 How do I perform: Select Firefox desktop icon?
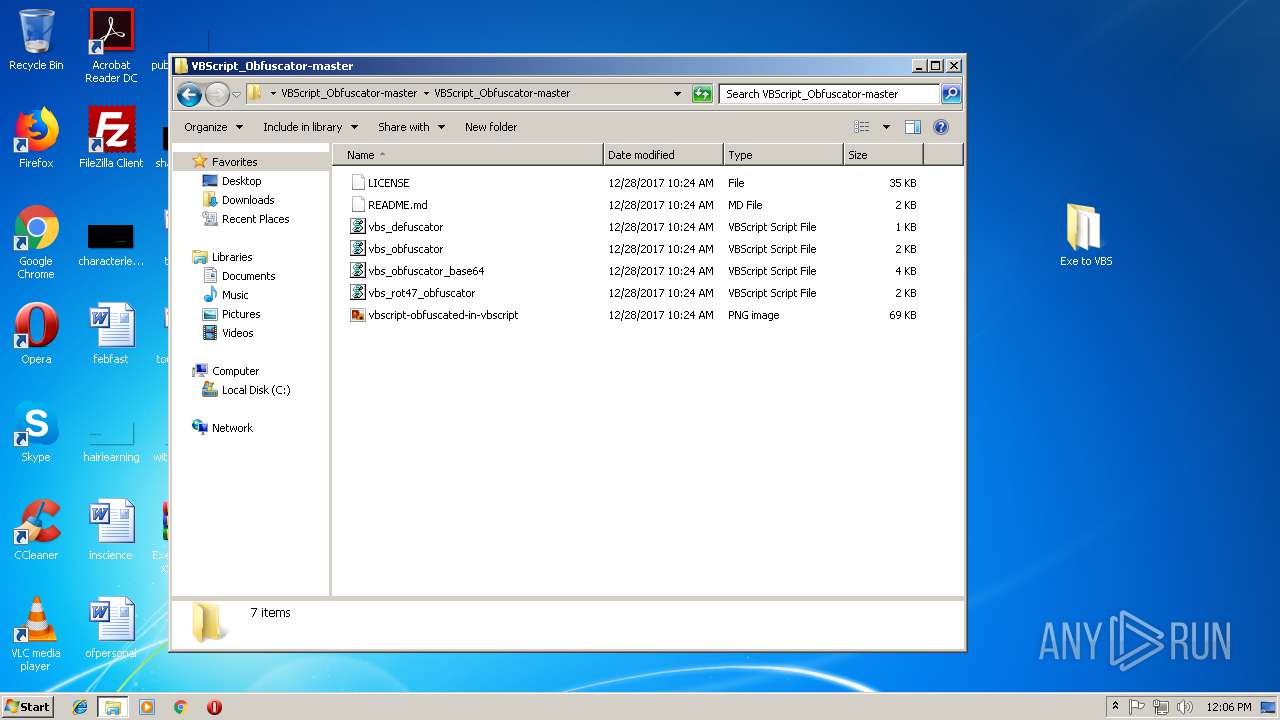(x=36, y=138)
